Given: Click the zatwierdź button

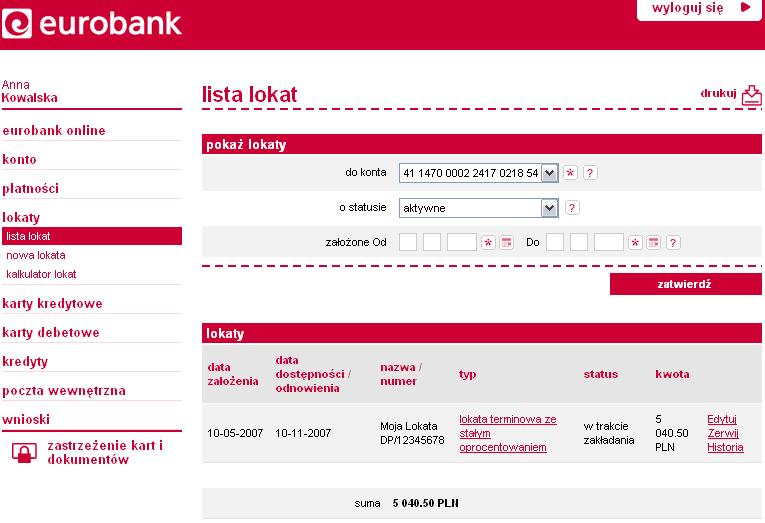Looking at the screenshot, I should click(685, 284).
